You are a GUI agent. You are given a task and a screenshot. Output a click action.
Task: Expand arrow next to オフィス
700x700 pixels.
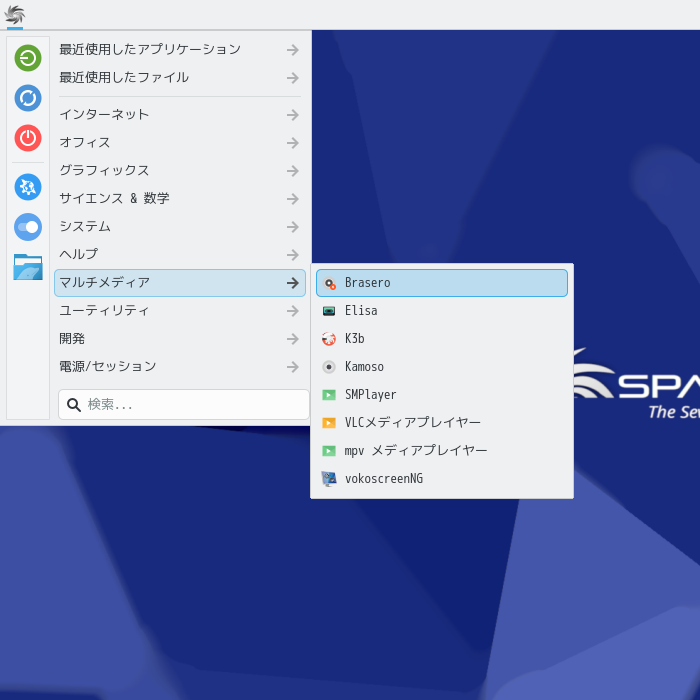(293, 143)
